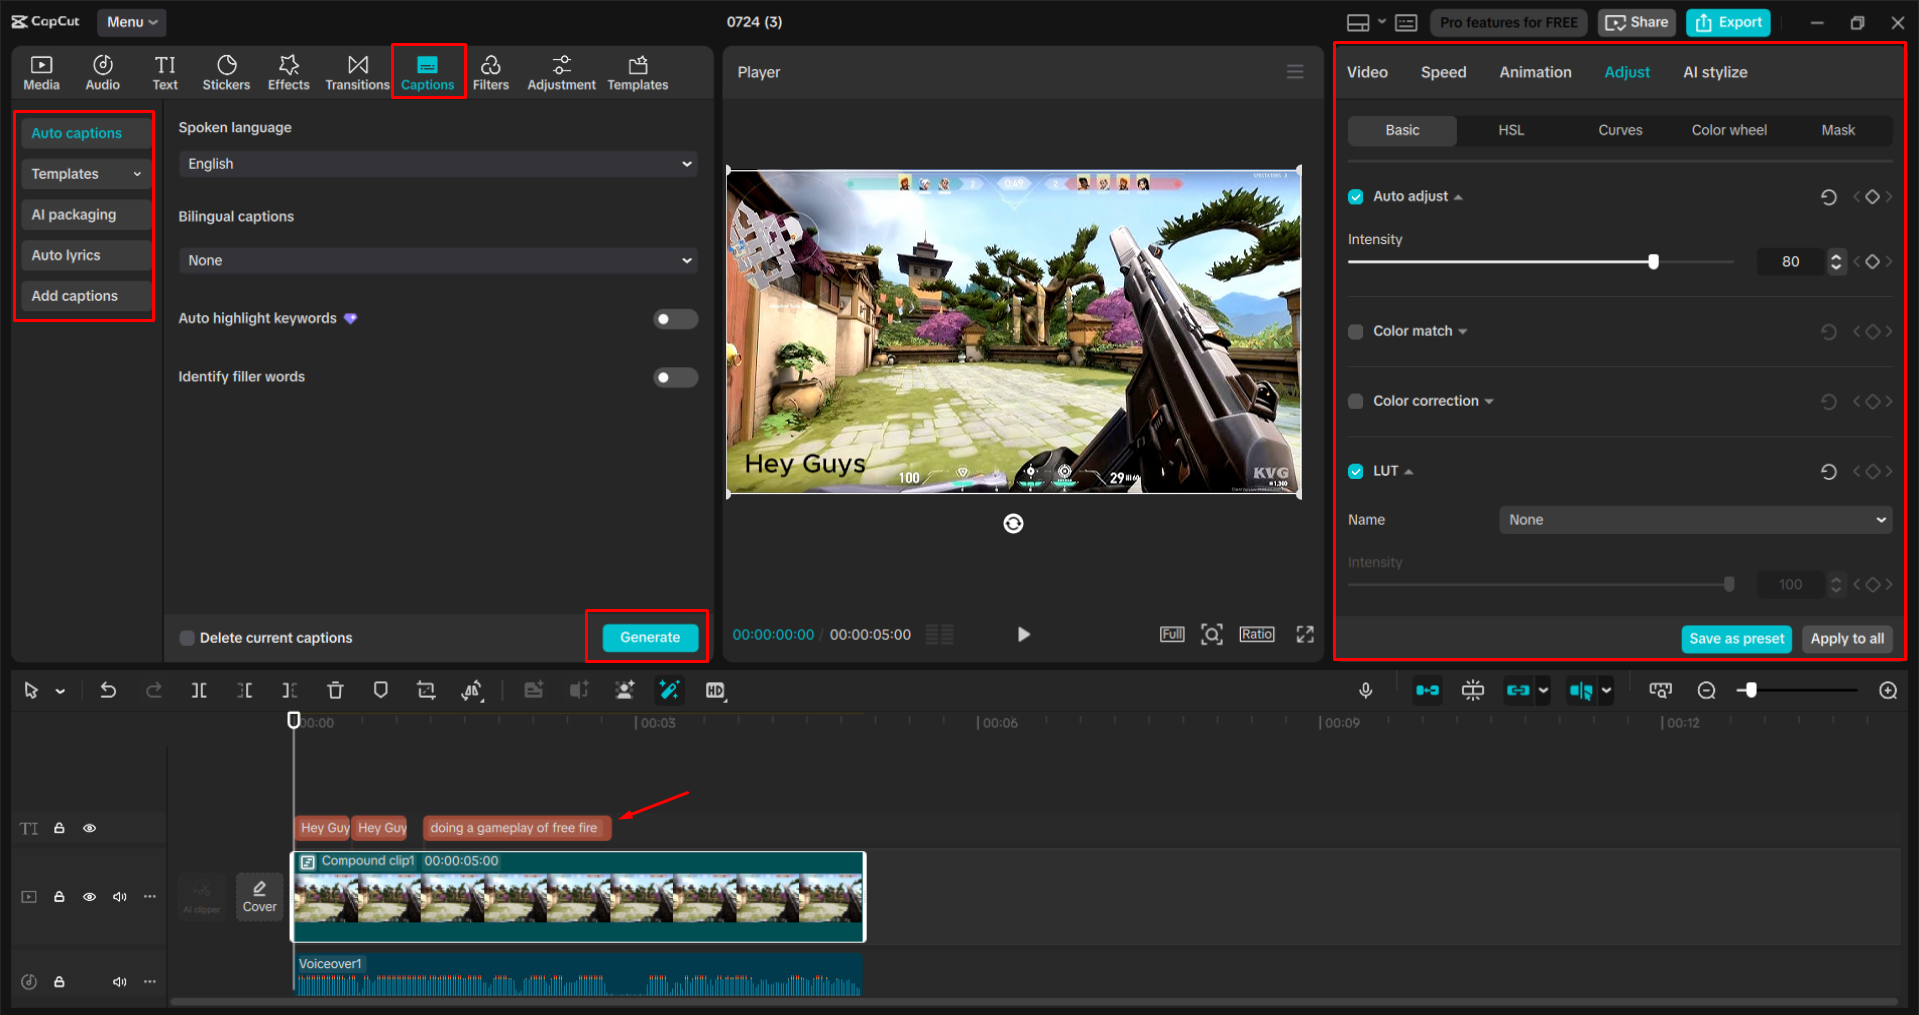
Task: Select the Curves sub-tab
Action: pos(1619,130)
